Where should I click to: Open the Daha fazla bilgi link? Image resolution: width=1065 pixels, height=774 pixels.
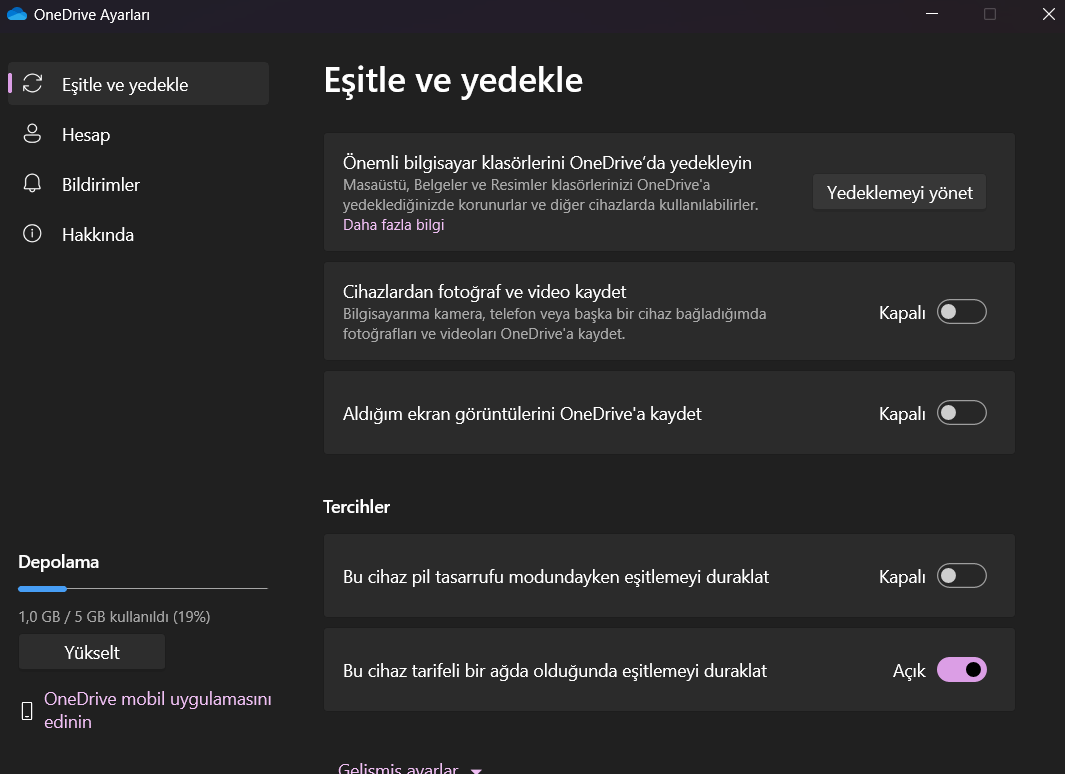[393, 225]
